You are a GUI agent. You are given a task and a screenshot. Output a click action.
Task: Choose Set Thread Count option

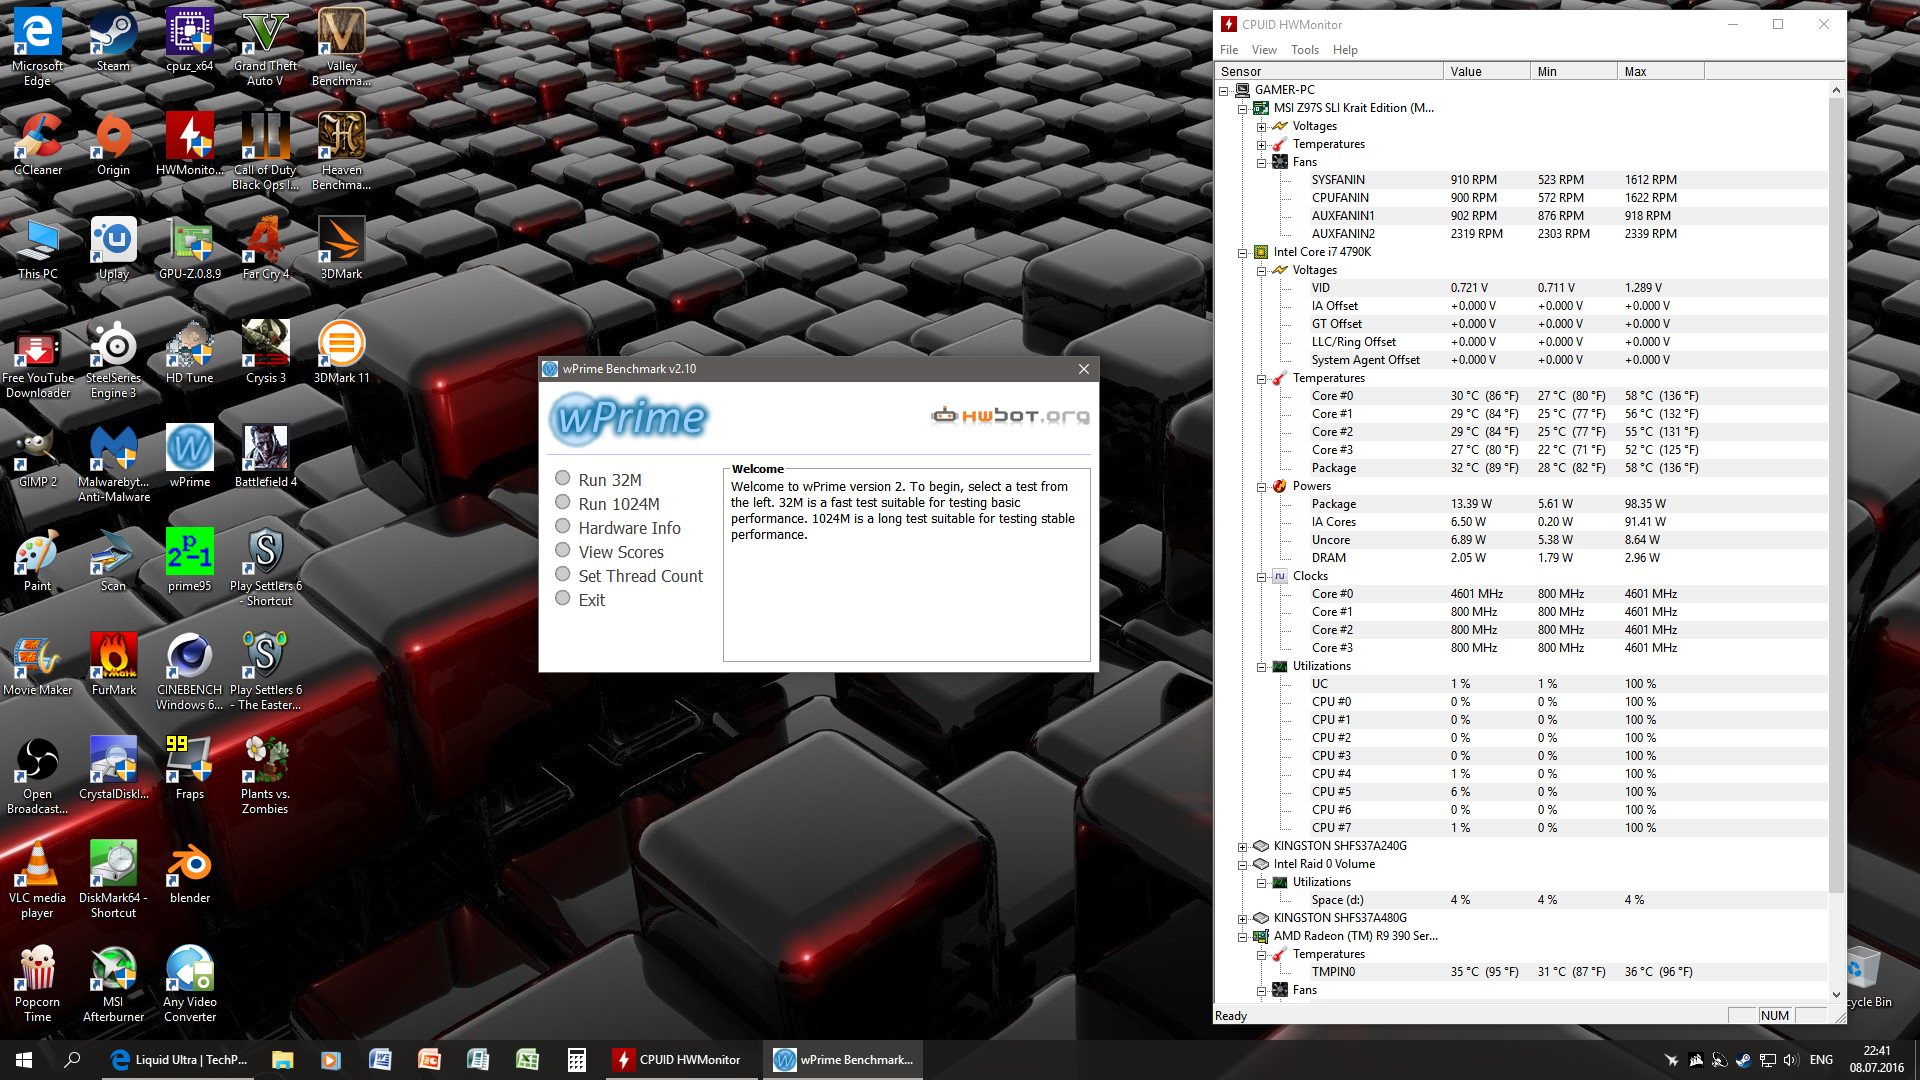point(563,575)
